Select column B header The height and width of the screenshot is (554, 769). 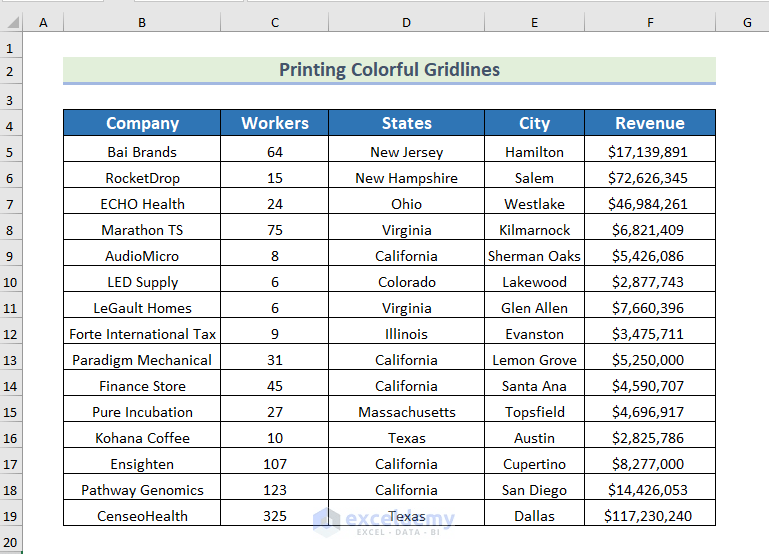[x=142, y=23]
